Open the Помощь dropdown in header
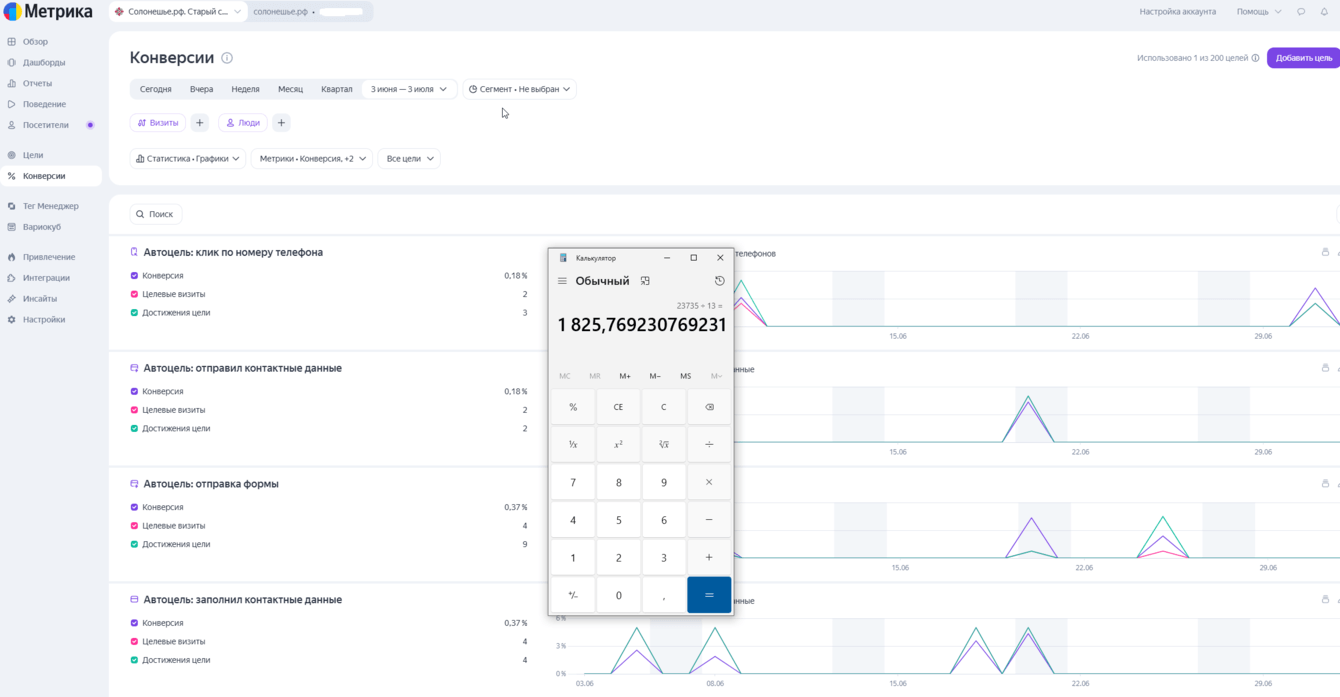Screen dimensions: 1340x697 (x=1259, y=12)
